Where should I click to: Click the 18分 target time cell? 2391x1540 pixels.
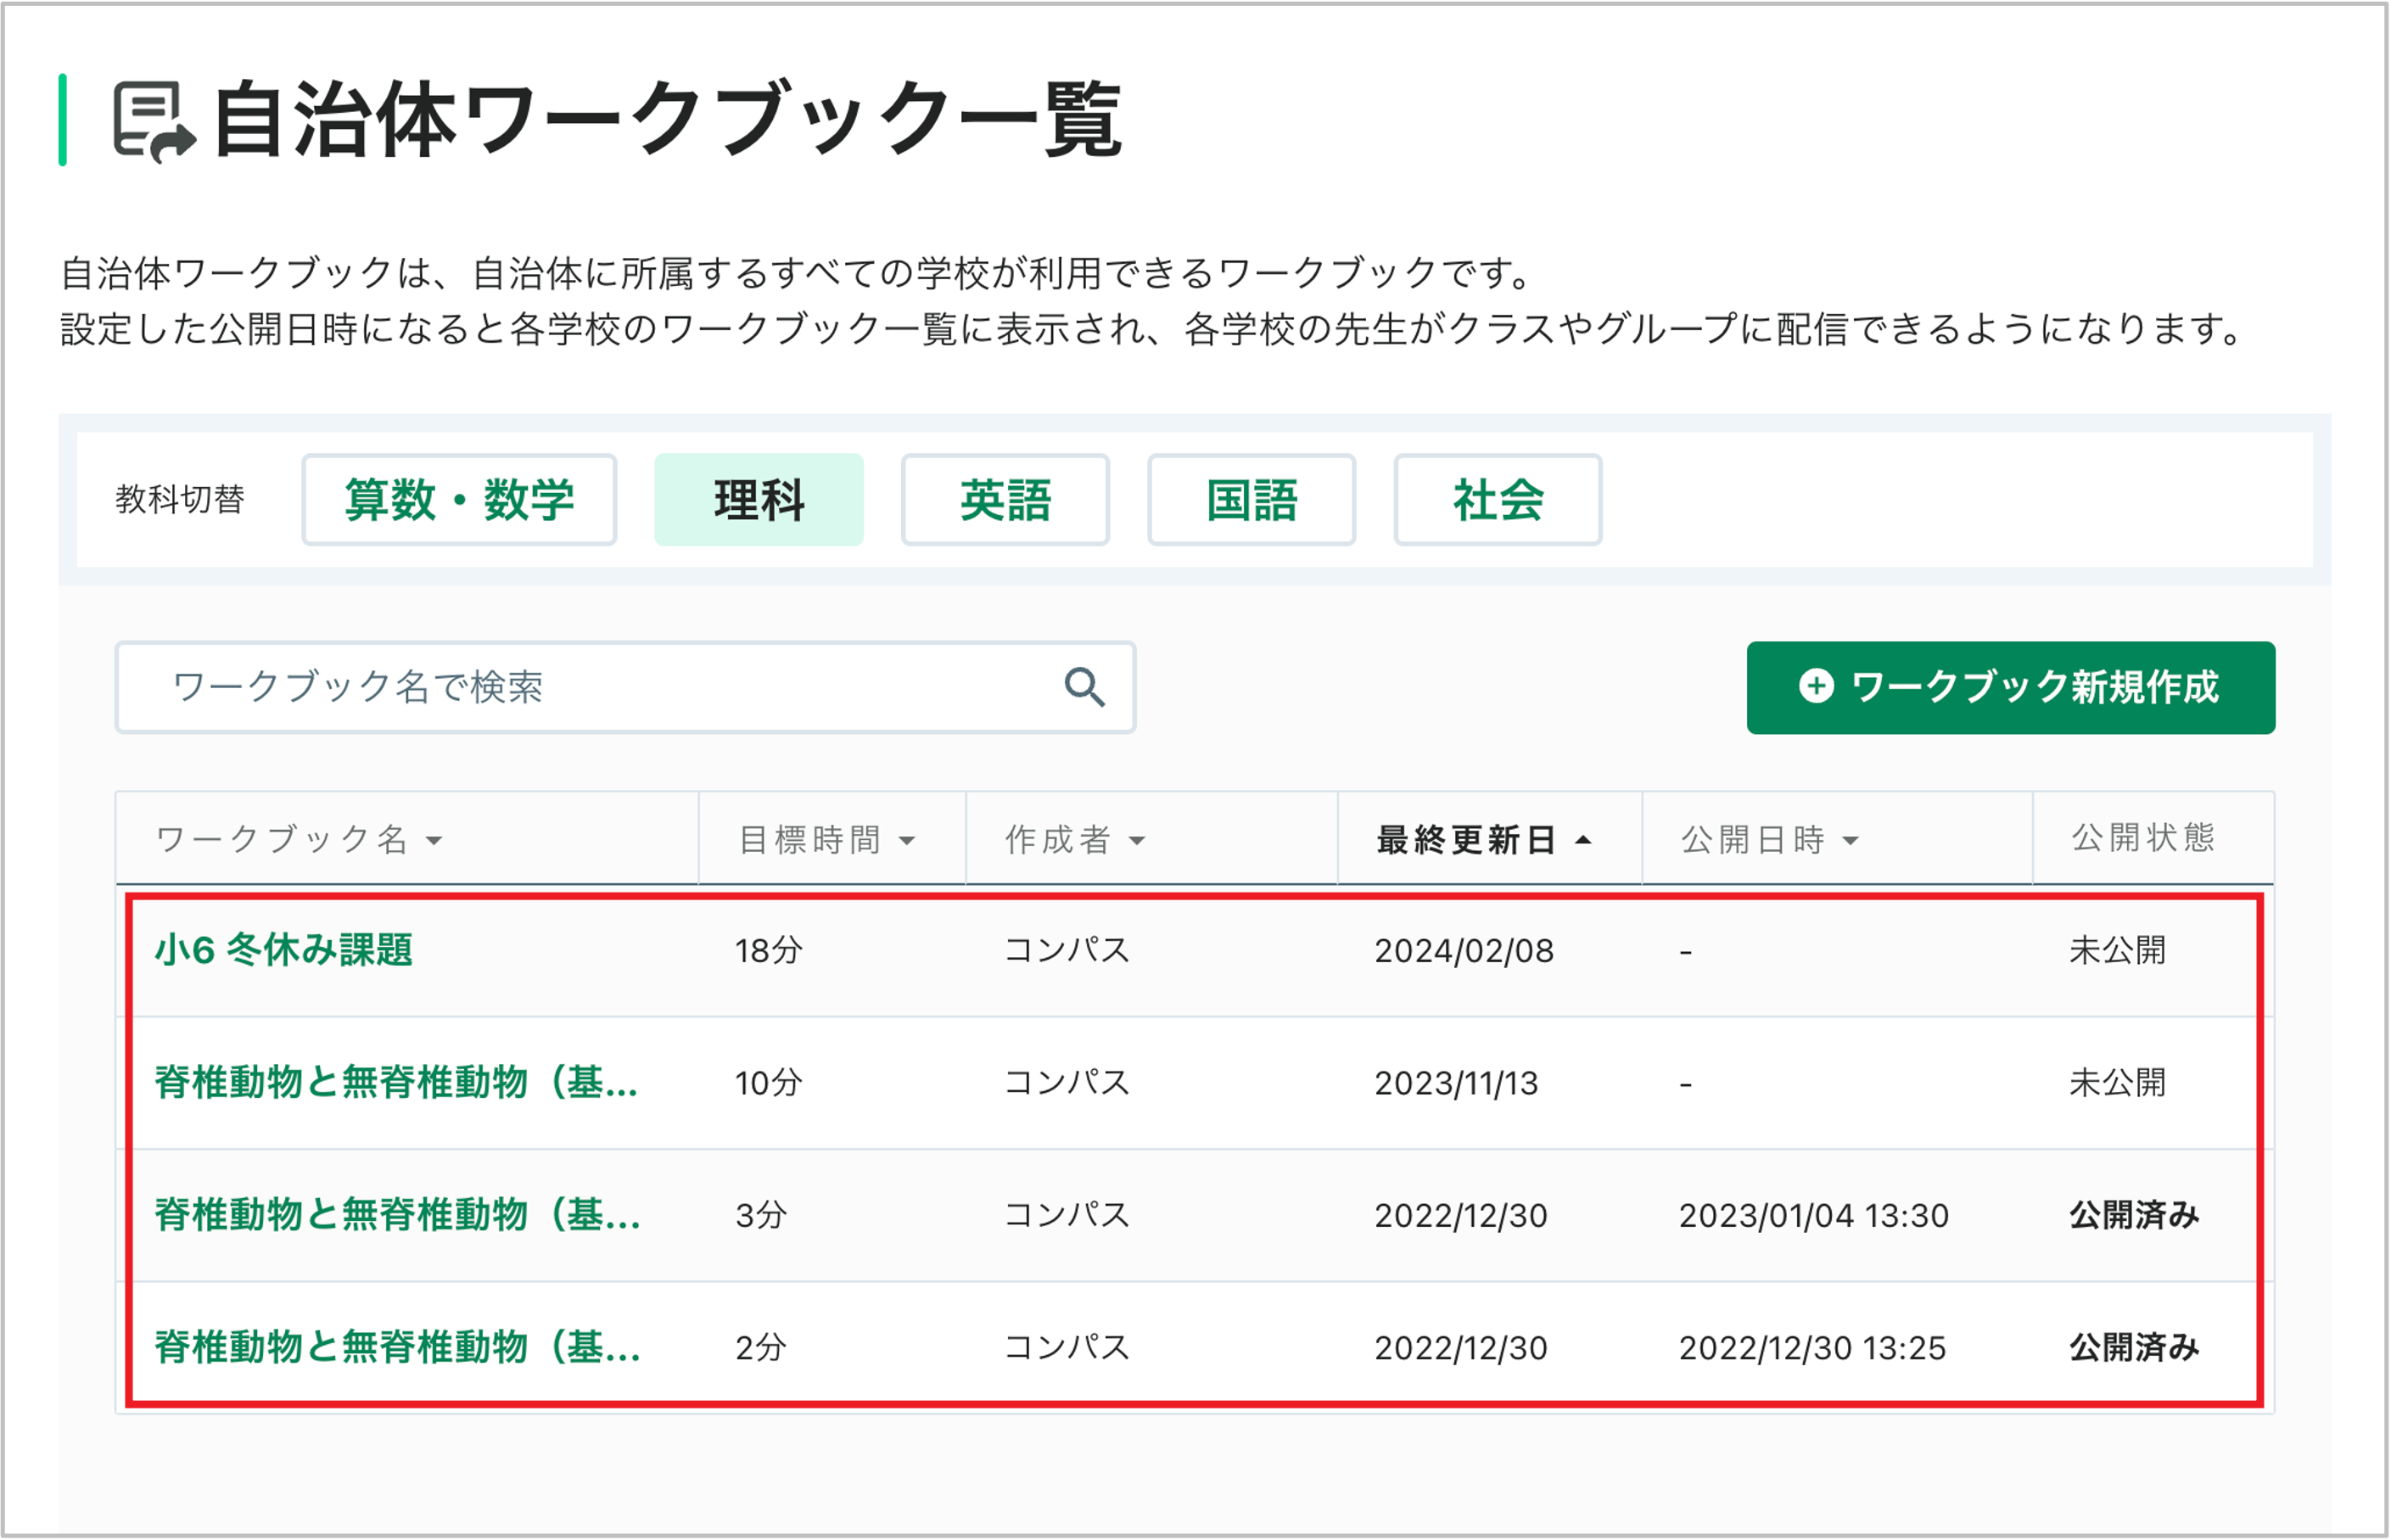(x=768, y=950)
